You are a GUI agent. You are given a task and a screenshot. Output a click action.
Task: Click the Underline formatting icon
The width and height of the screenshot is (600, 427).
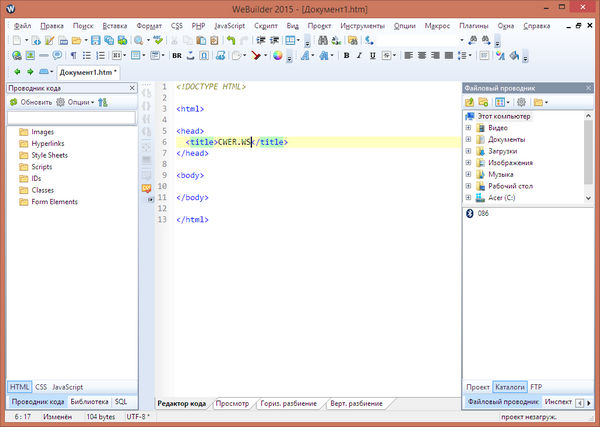373,56
